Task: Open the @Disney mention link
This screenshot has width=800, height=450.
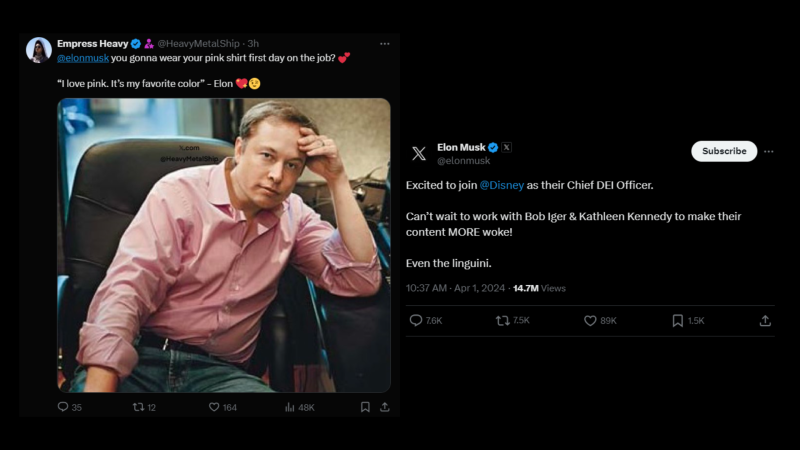Action: [x=502, y=186]
